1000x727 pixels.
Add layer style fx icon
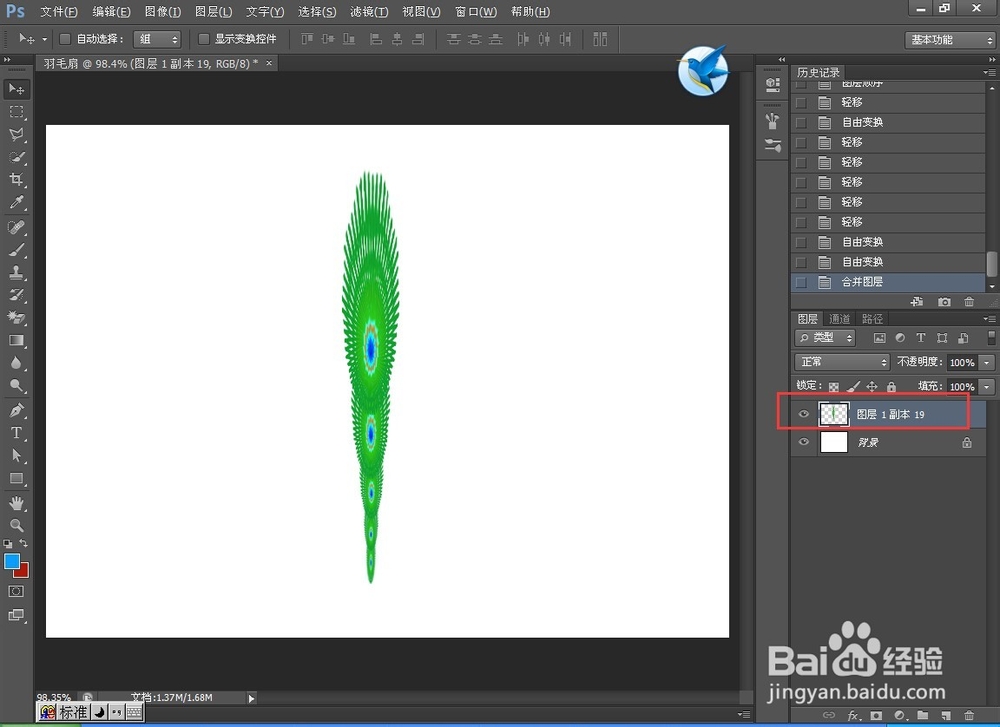tap(853, 716)
